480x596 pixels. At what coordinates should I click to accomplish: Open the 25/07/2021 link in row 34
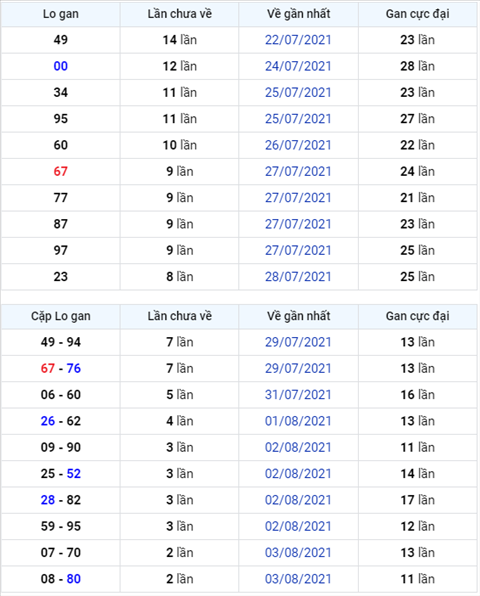pyautogui.click(x=298, y=92)
